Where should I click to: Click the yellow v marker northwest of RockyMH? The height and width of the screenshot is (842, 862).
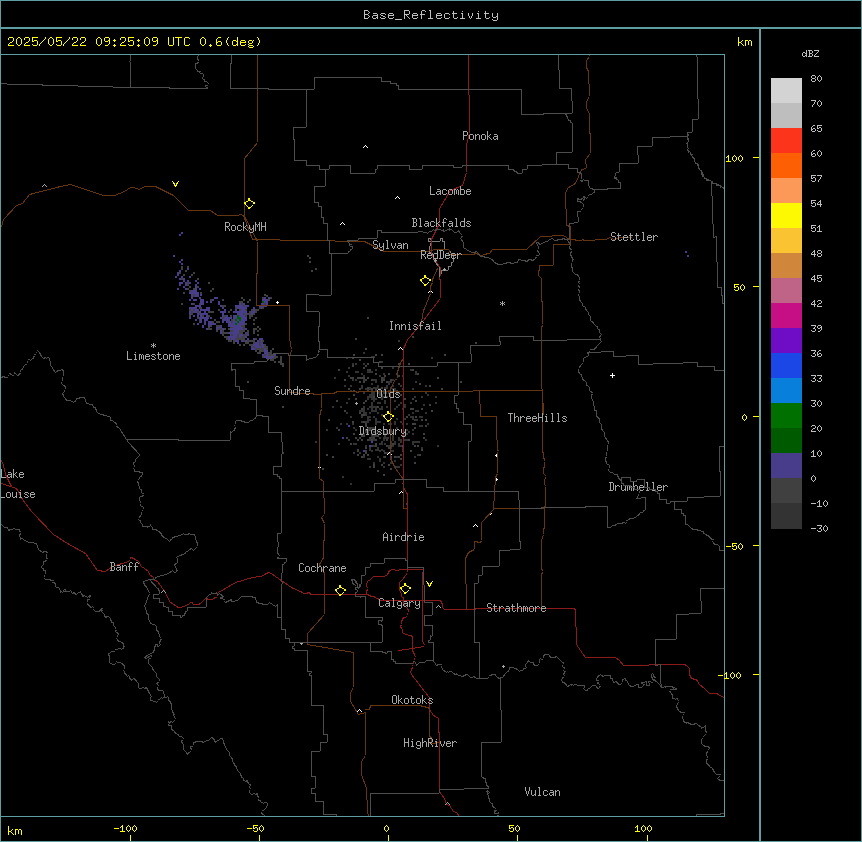[x=175, y=184]
